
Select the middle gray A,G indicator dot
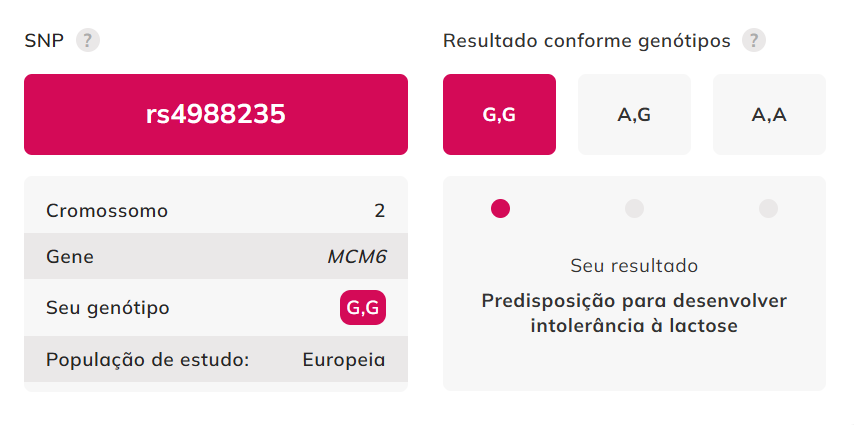(634, 208)
